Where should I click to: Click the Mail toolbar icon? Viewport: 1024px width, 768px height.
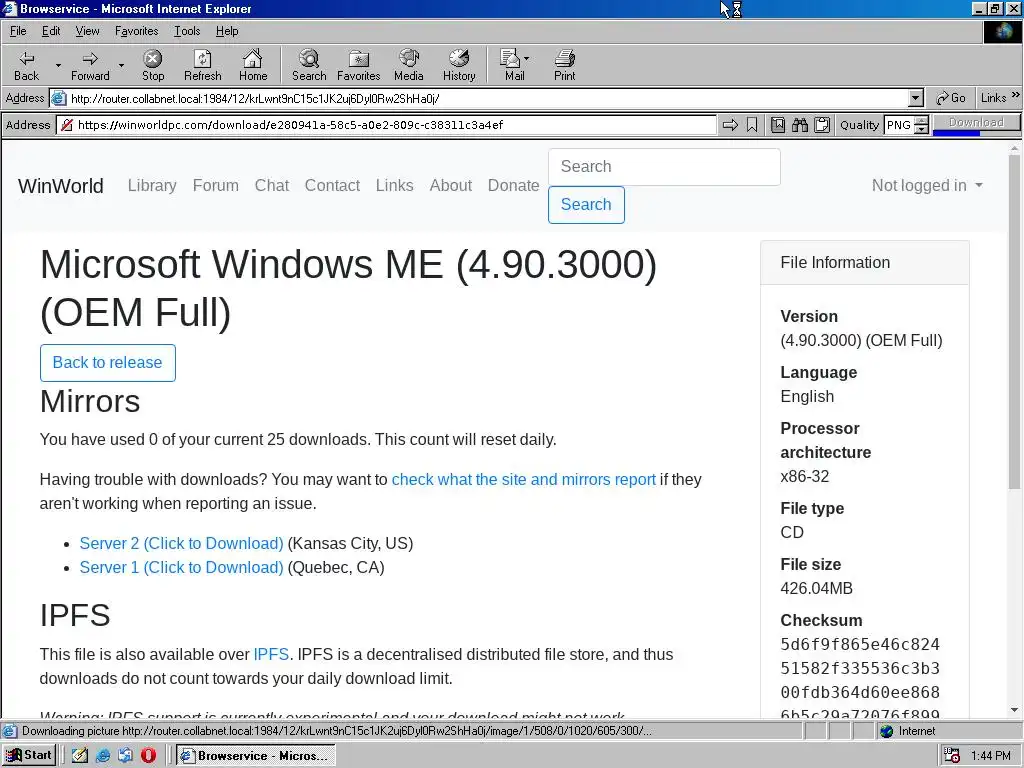511,65
